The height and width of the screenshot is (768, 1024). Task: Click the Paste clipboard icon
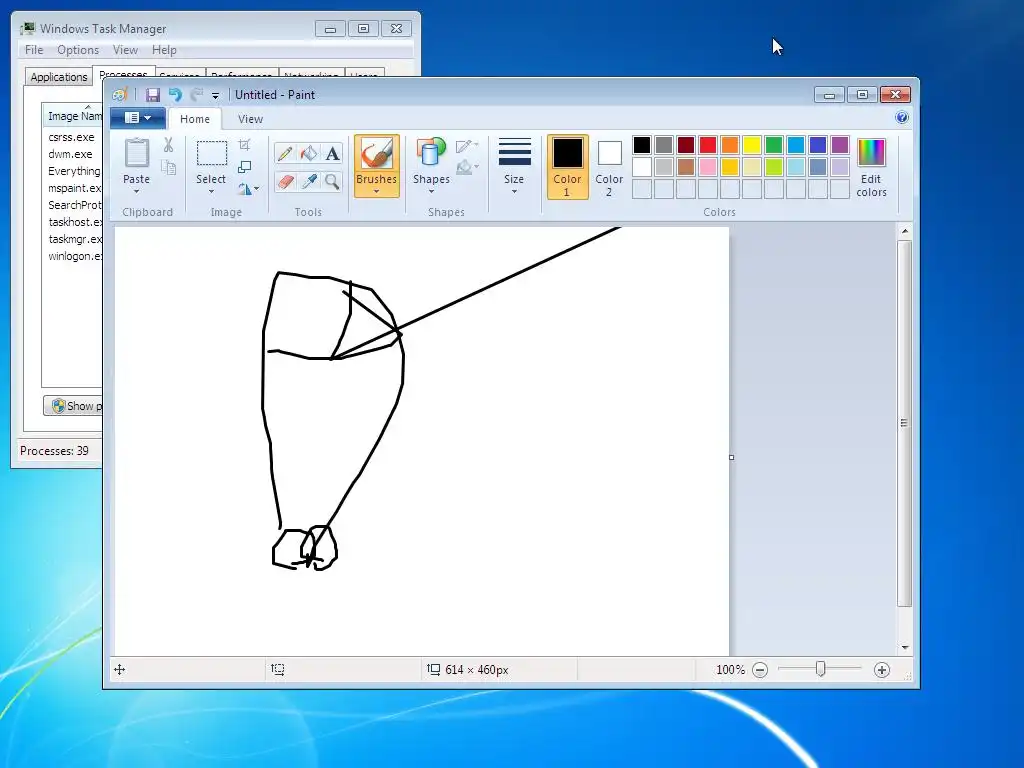[x=136, y=153]
